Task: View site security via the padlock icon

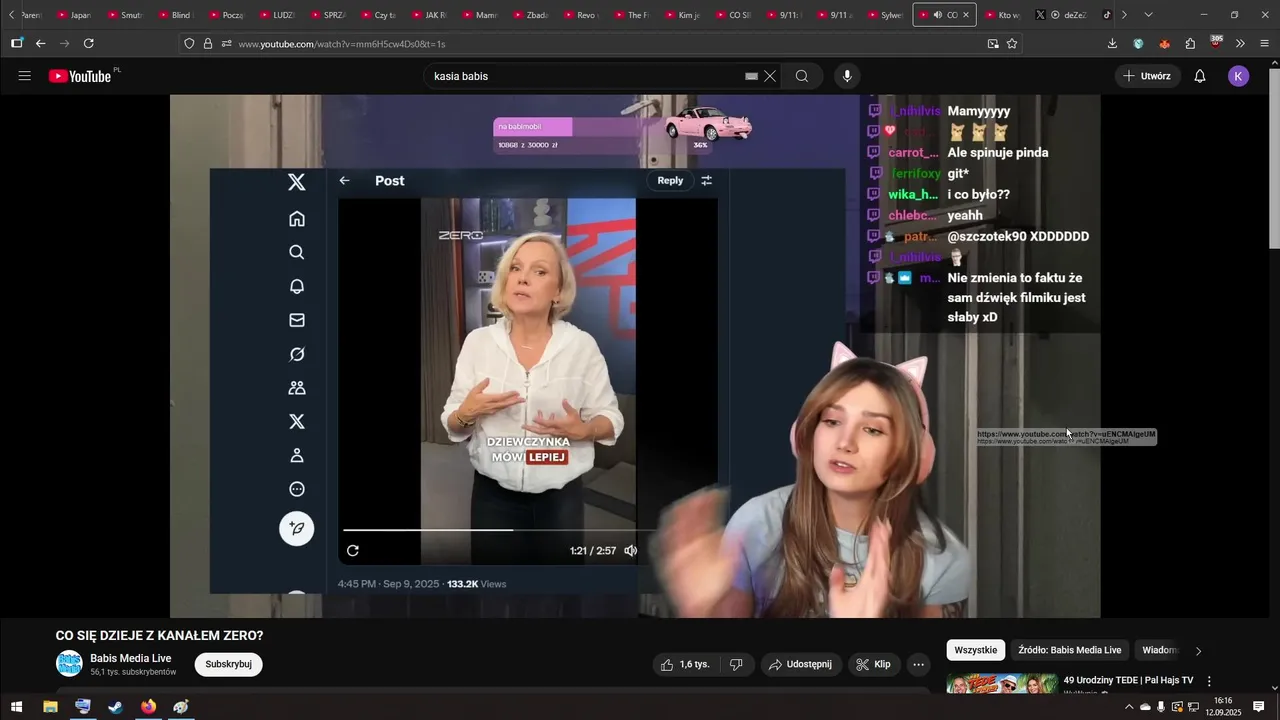Action: click(208, 44)
